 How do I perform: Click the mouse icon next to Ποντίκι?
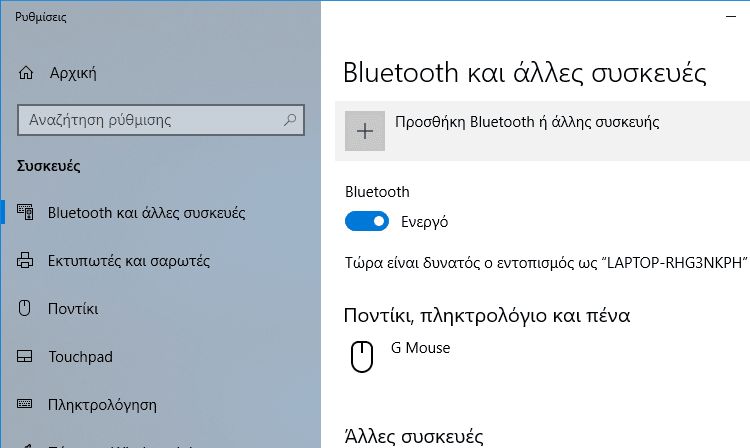(x=24, y=308)
